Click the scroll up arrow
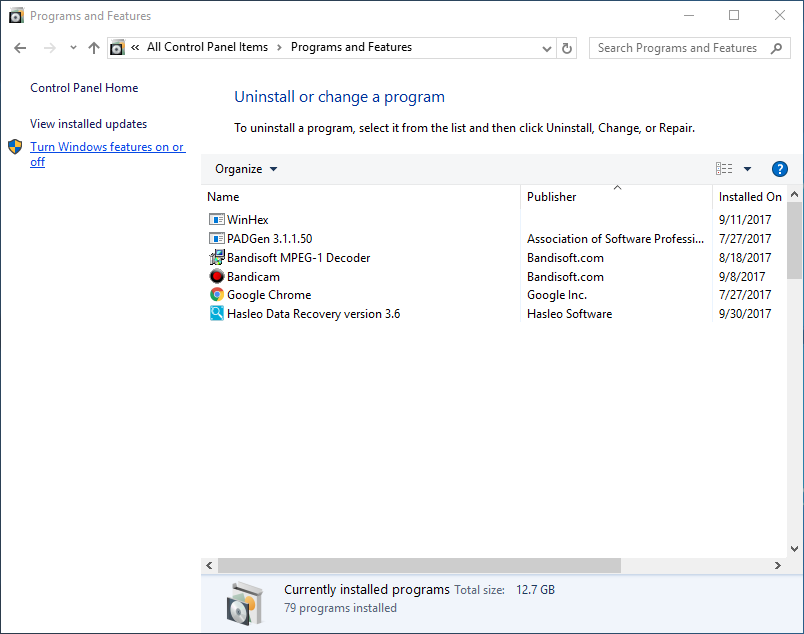Viewport: 804px width, 634px height. (x=794, y=194)
